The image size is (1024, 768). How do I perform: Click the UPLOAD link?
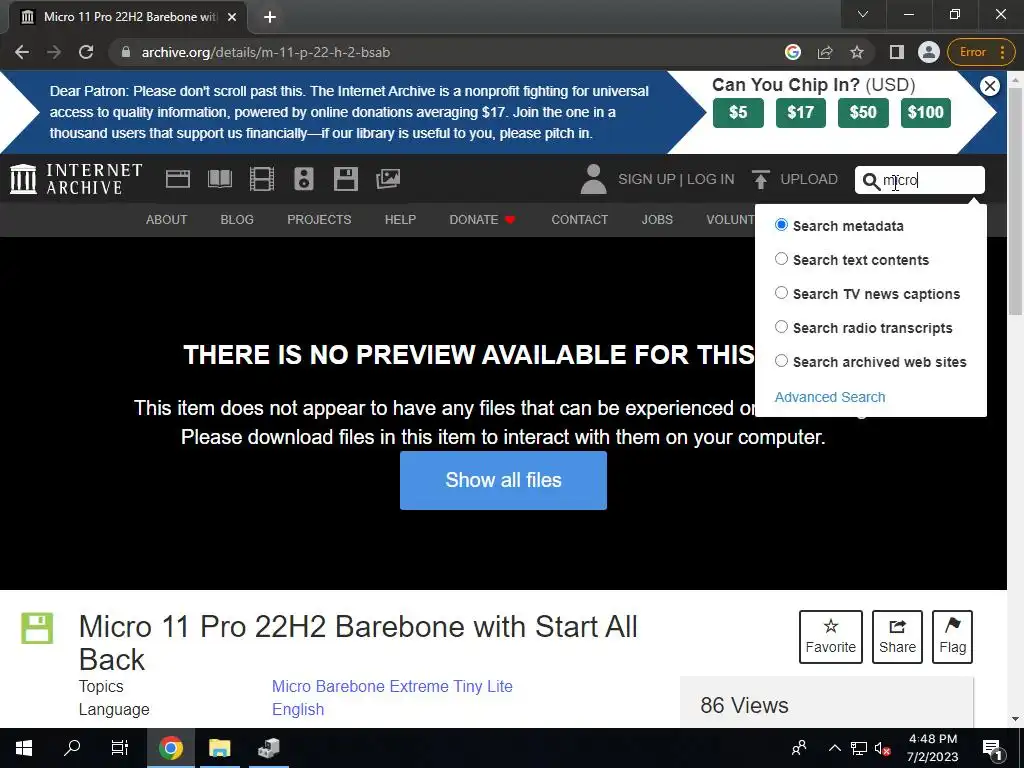808,179
